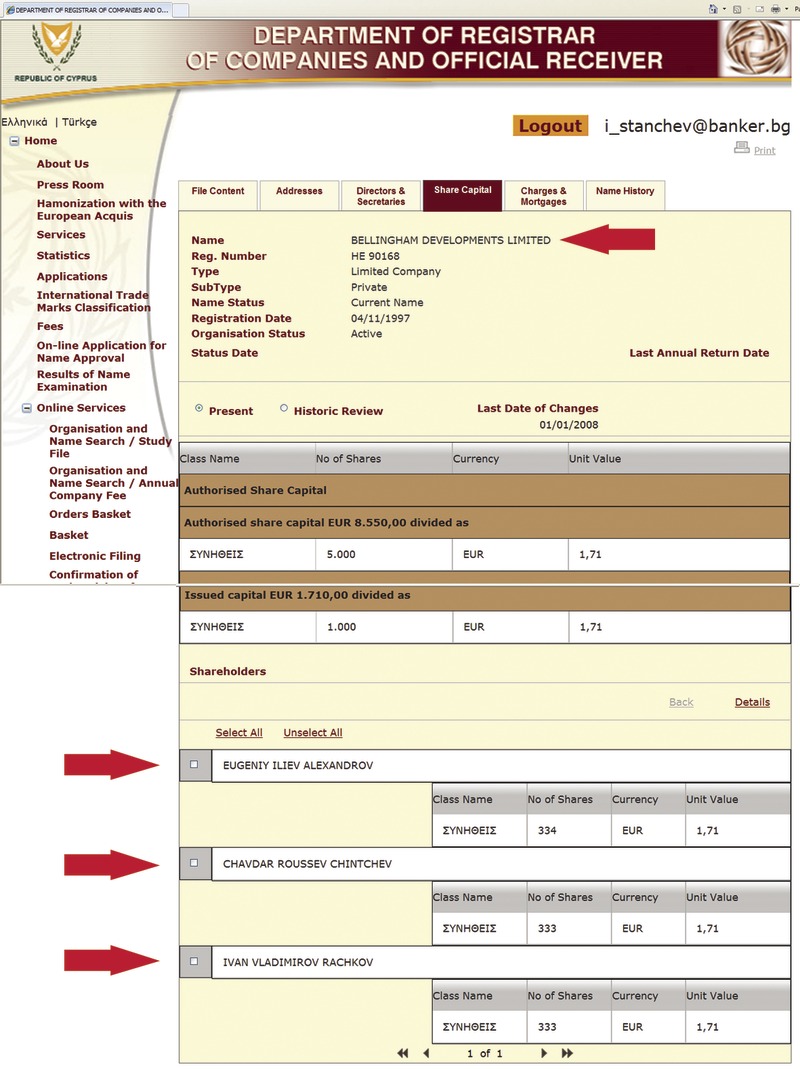The width and height of the screenshot is (800, 1069).
Task: Collapse the Online Services tree node
Action: 27,408
